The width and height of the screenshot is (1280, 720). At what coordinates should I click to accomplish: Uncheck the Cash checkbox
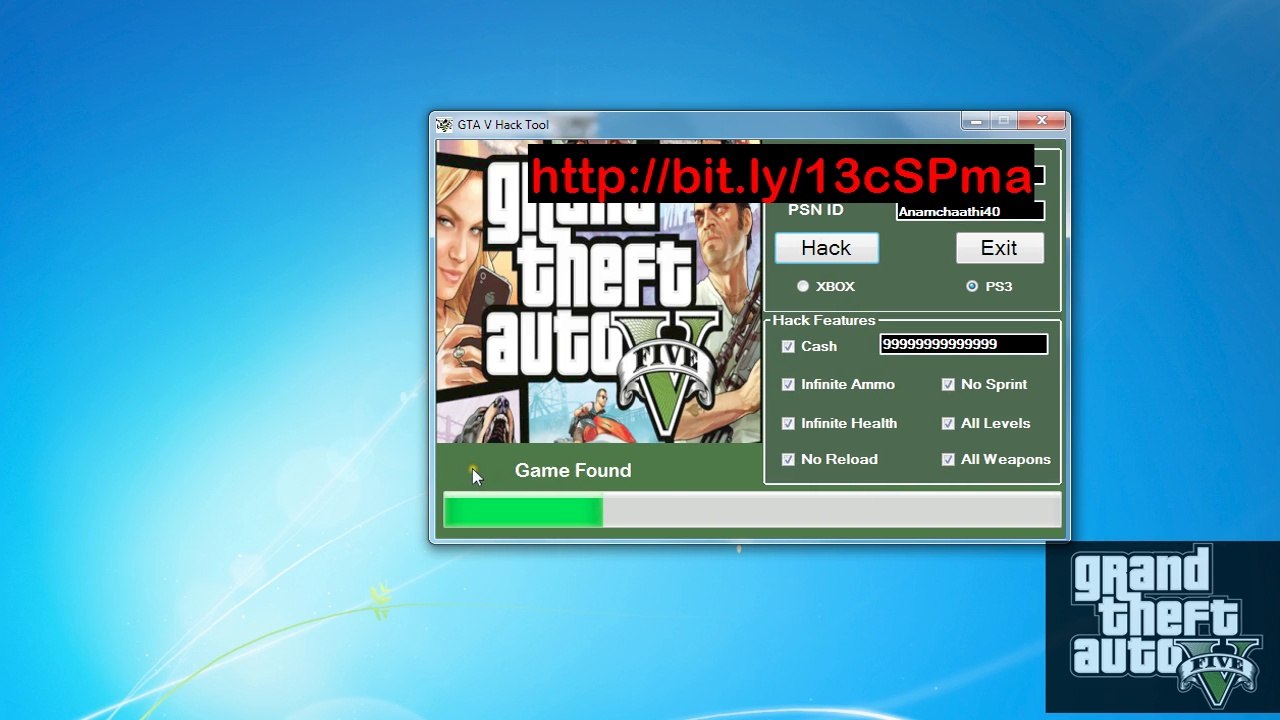tap(788, 346)
